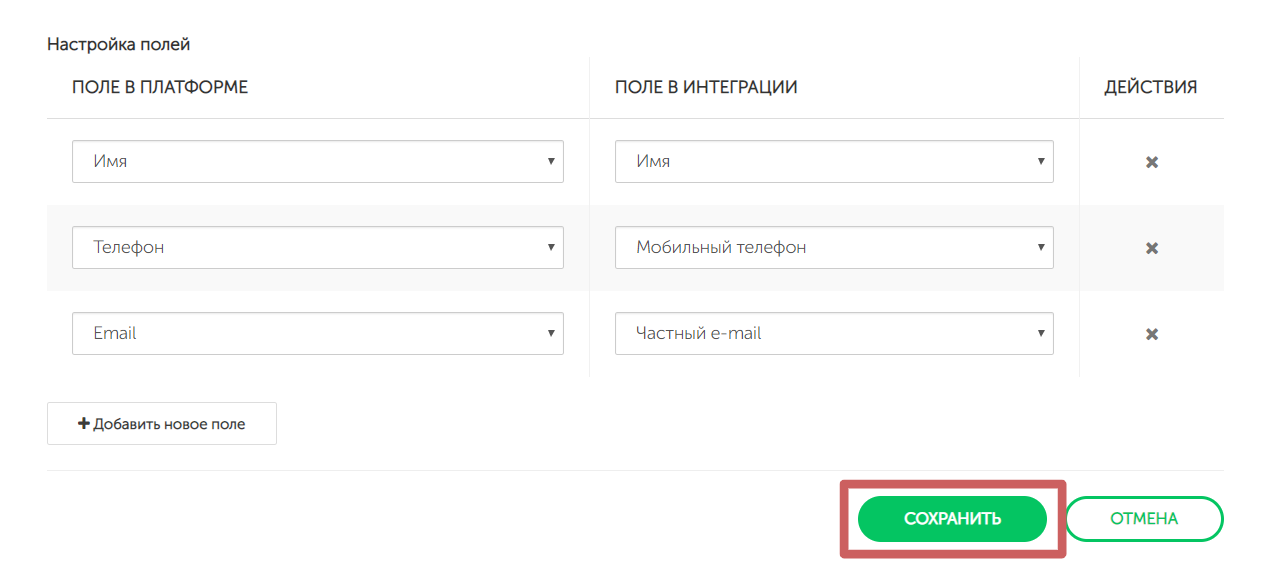Delete the Имя field mapping row

pos(1151,162)
